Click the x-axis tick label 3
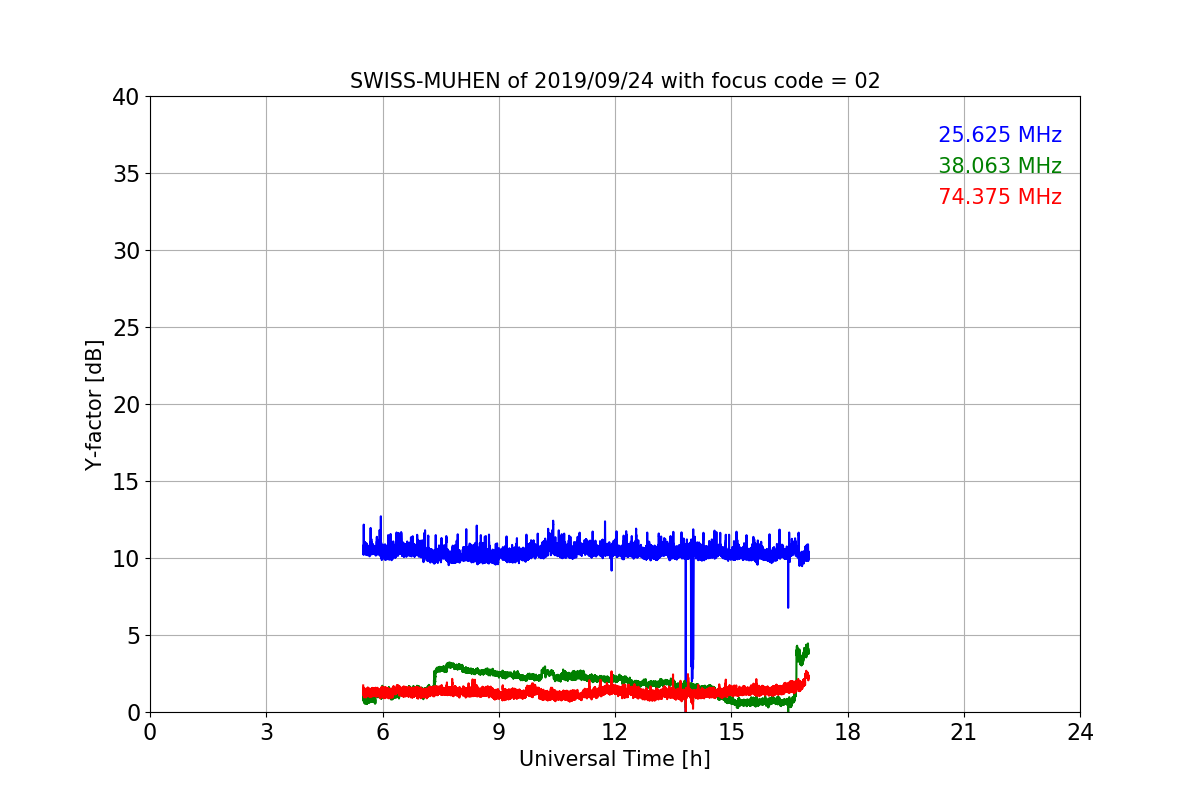Image resolution: width=1200 pixels, height=800 pixels. pos(266,732)
